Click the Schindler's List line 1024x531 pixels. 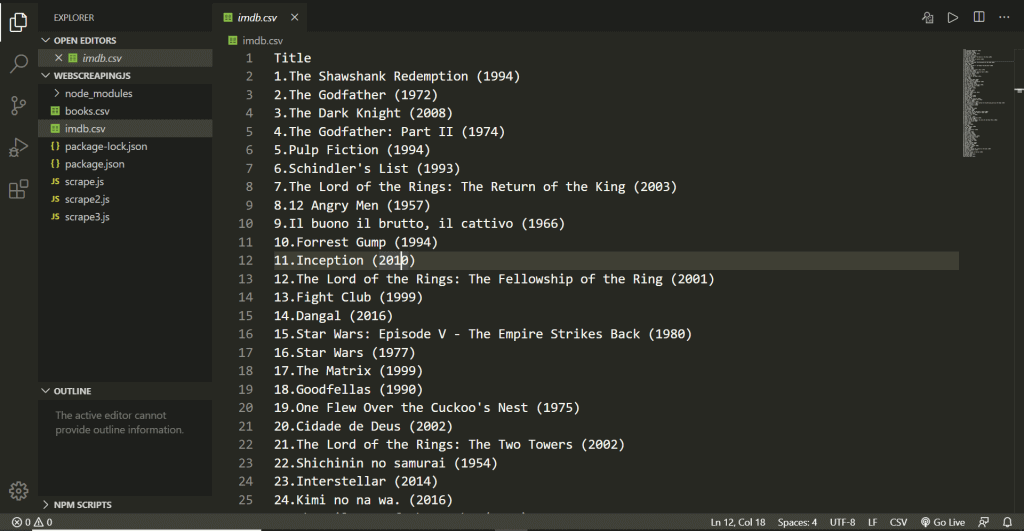(367, 169)
